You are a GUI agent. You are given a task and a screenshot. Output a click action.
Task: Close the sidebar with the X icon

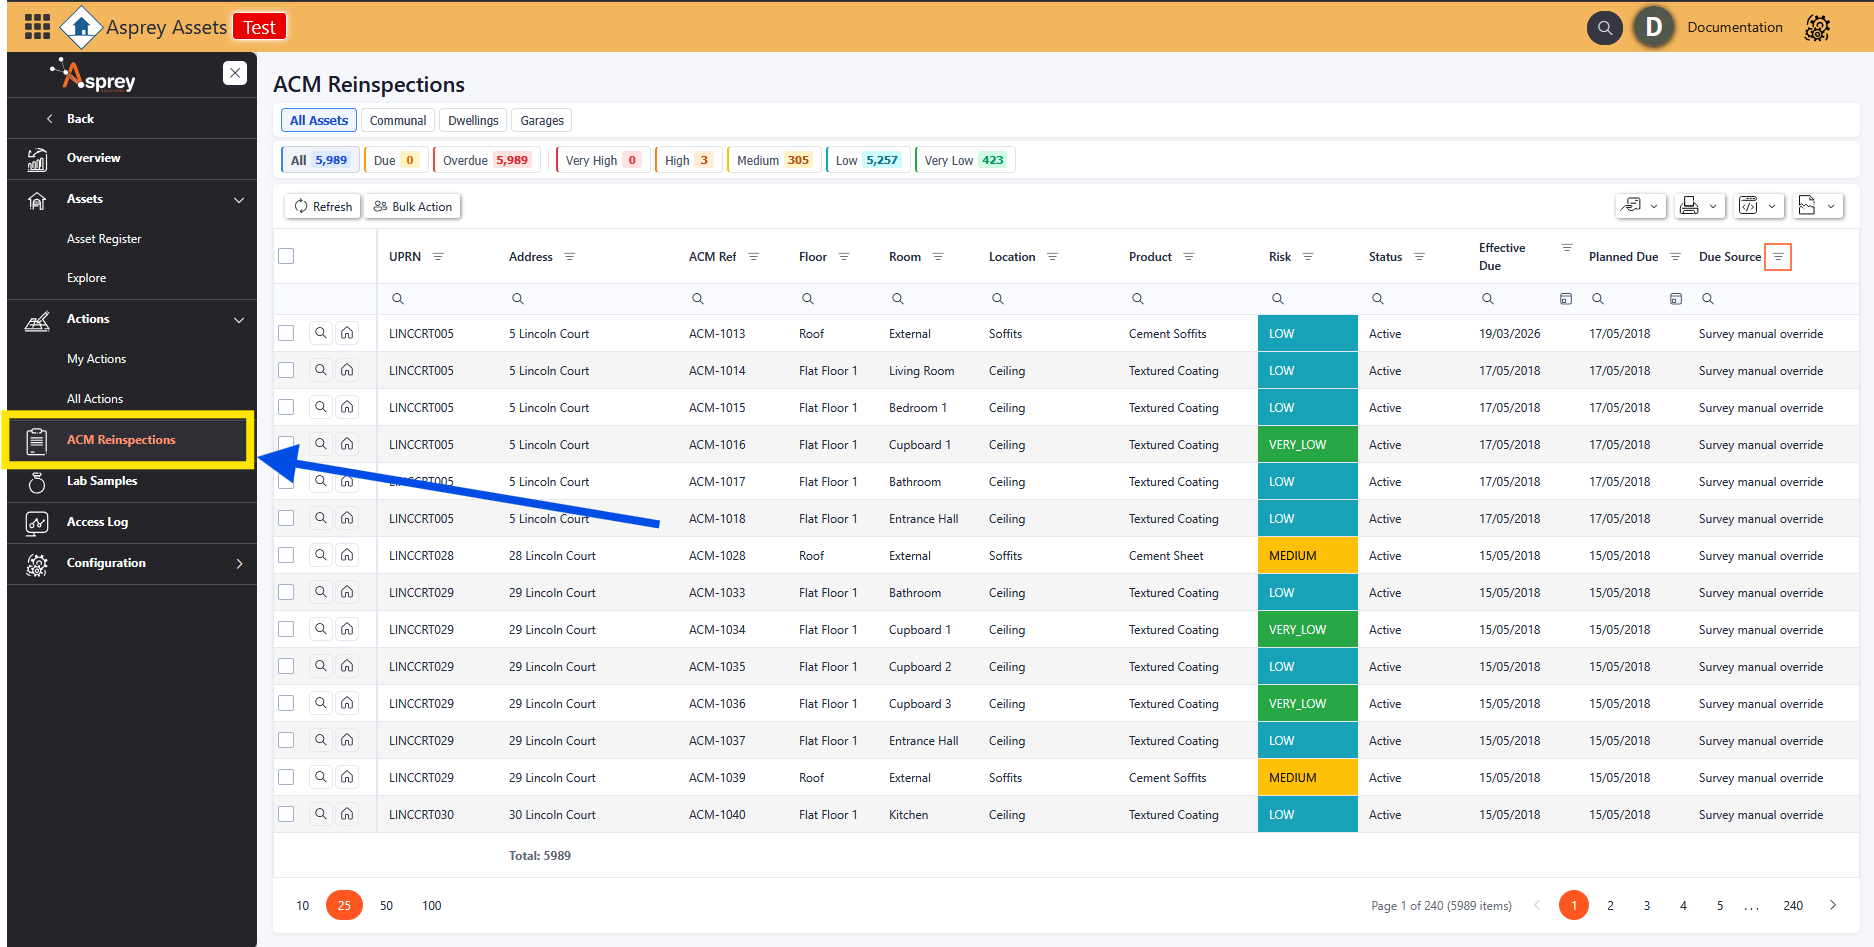(235, 73)
